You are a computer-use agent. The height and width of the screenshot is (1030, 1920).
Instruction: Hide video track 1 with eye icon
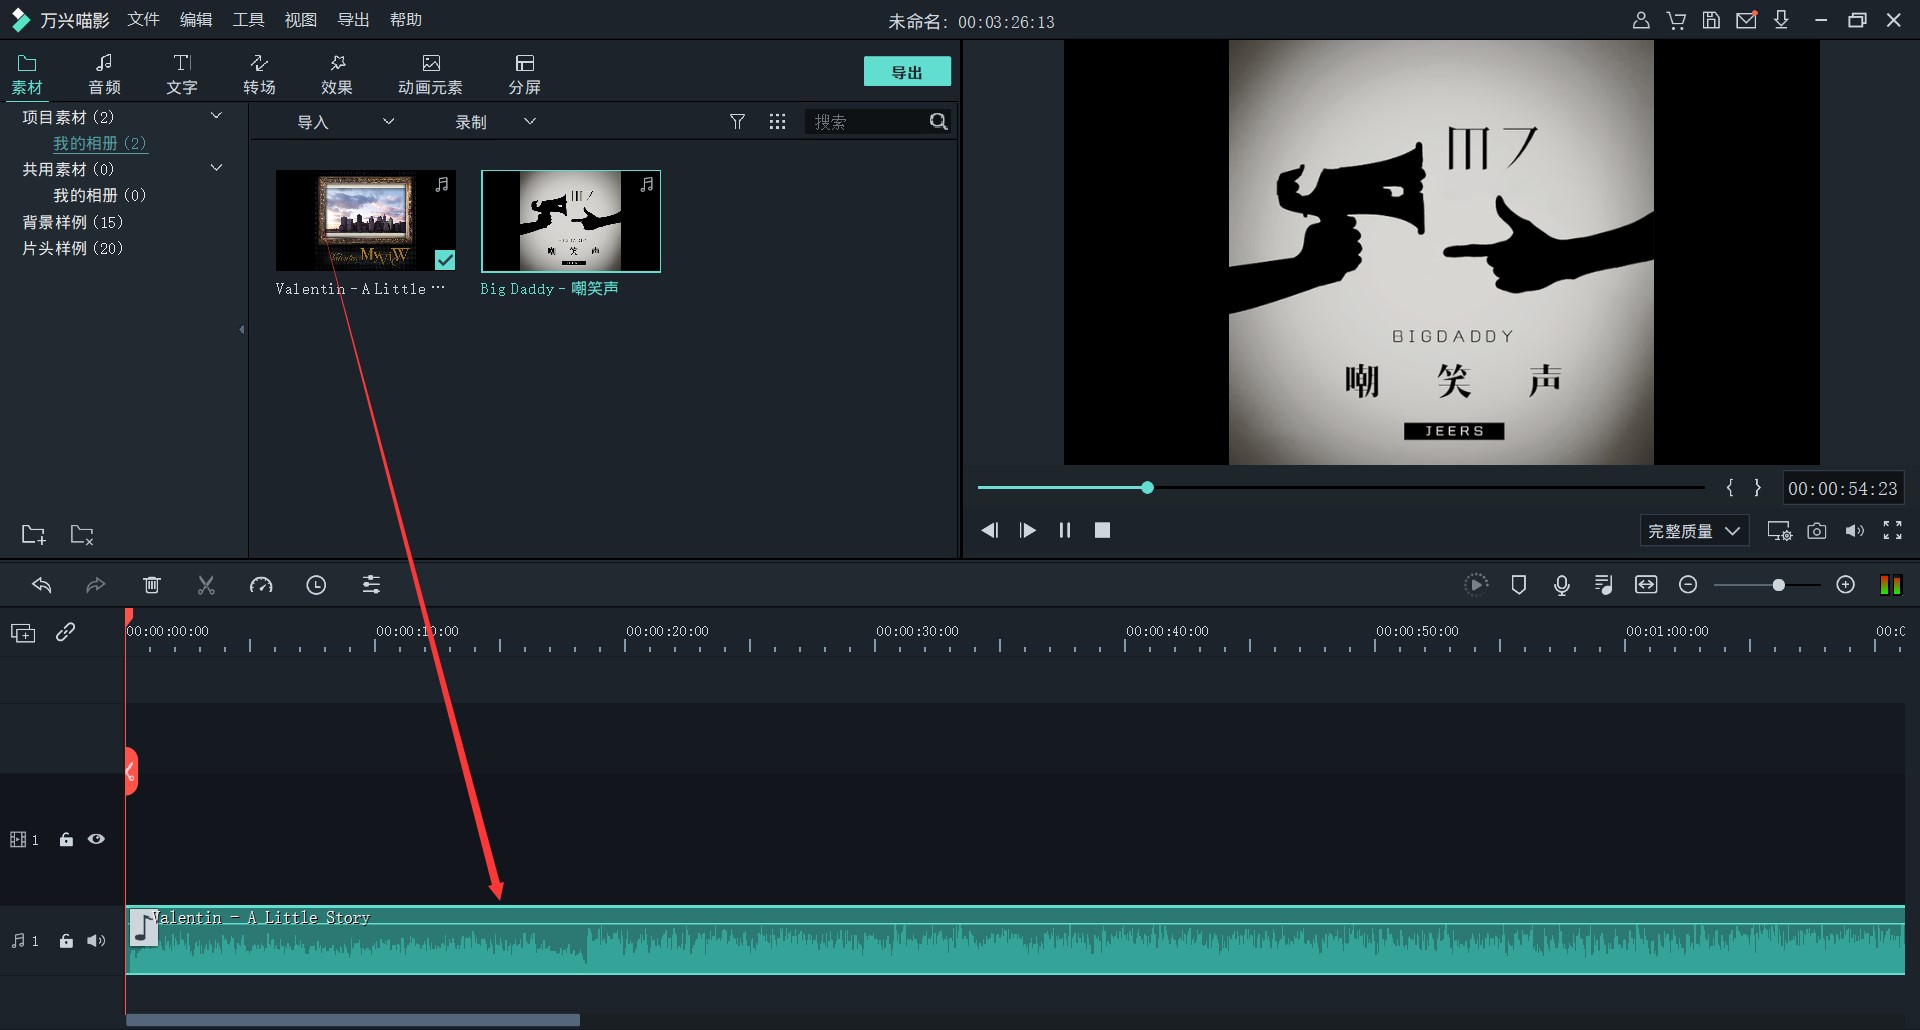pos(96,840)
